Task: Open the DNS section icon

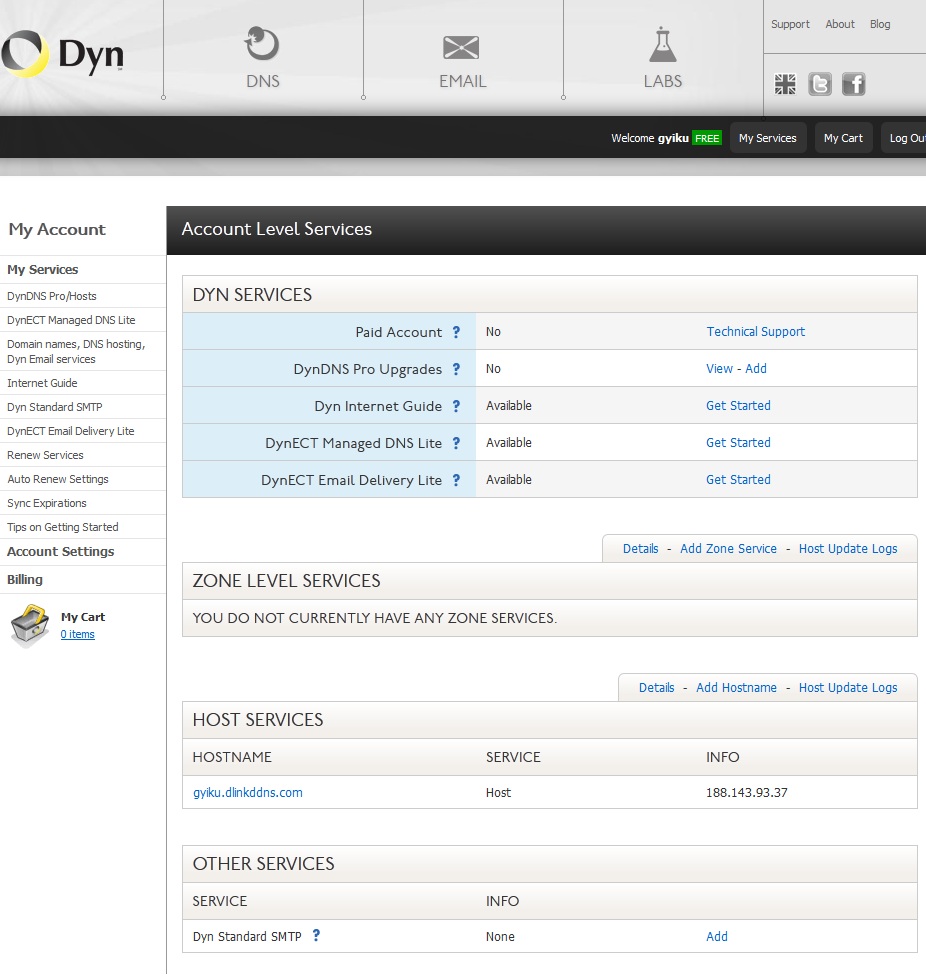Action: point(262,44)
